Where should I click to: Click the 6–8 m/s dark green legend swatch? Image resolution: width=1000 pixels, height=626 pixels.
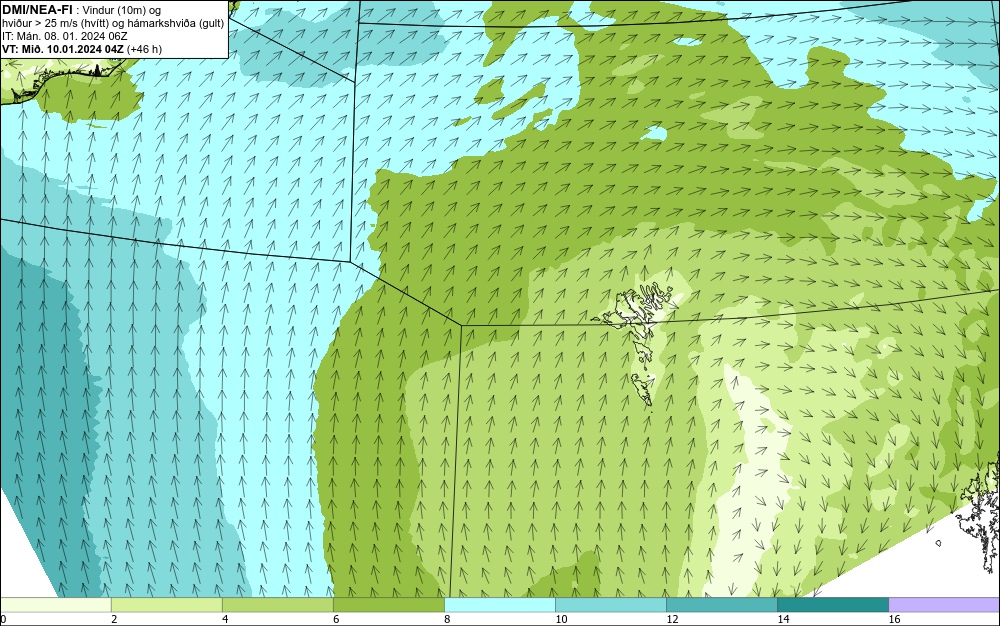point(388,605)
